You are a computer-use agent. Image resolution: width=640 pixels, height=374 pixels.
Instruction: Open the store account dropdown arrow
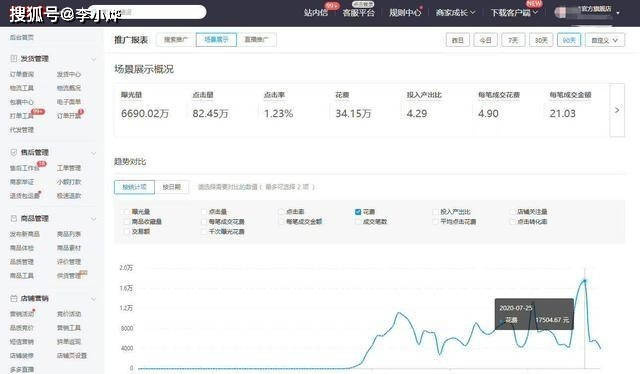tap(618, 13)
